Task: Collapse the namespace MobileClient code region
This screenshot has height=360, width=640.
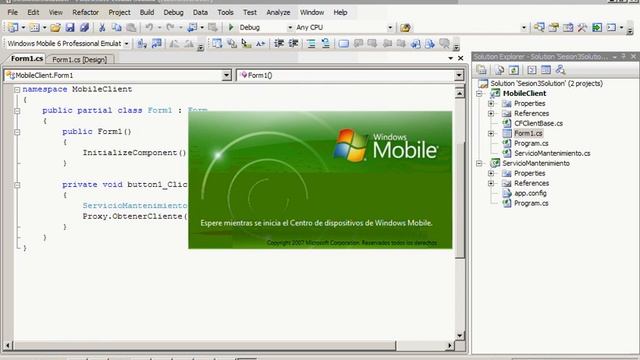Action: (x=17, y=89)
